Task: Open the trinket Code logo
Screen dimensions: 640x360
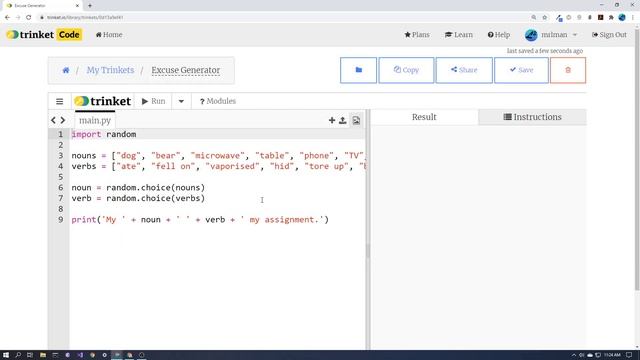Action: [44, 35]
